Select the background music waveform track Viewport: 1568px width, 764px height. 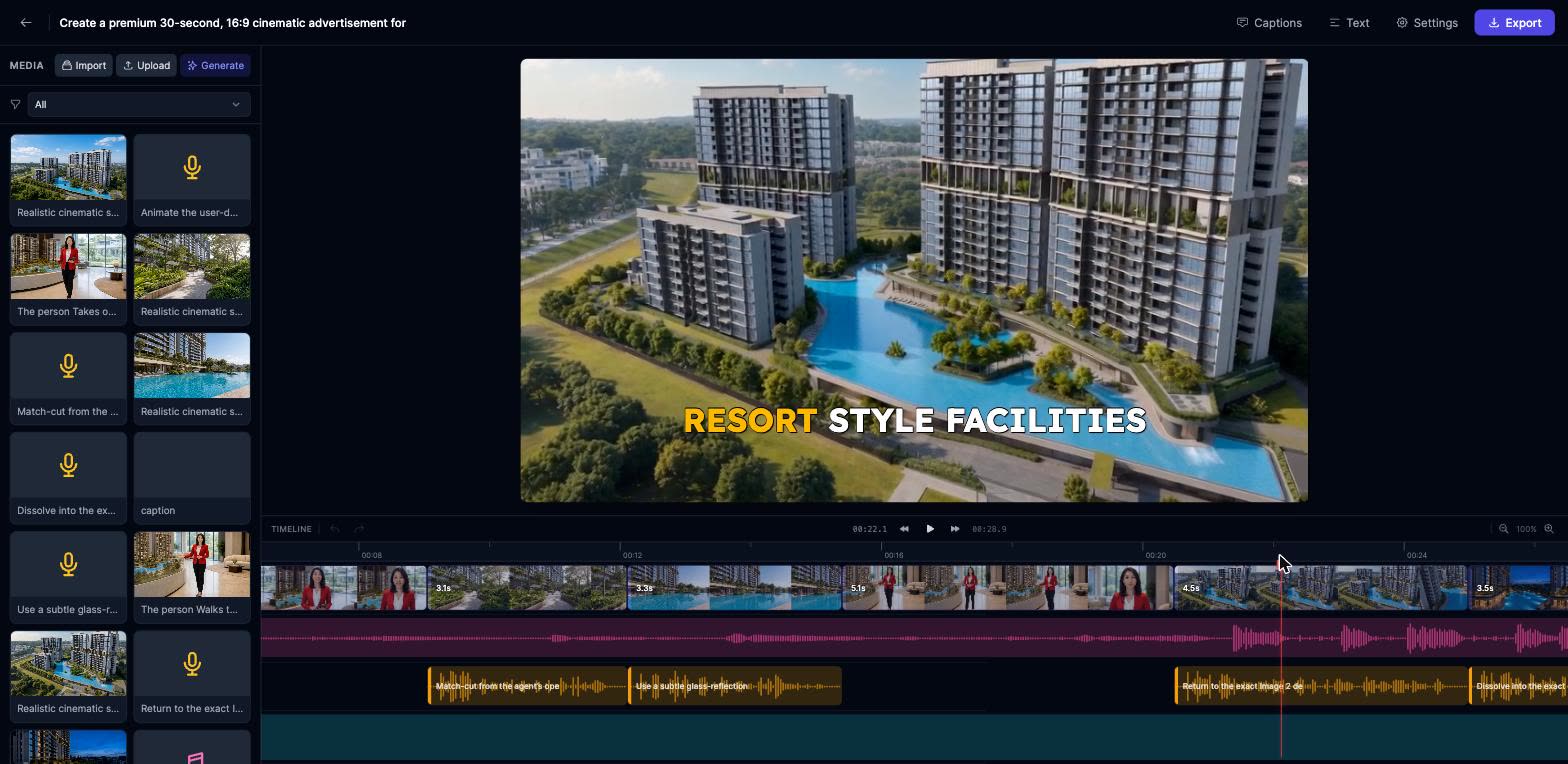pyautogui.click(x=914, y=638)
